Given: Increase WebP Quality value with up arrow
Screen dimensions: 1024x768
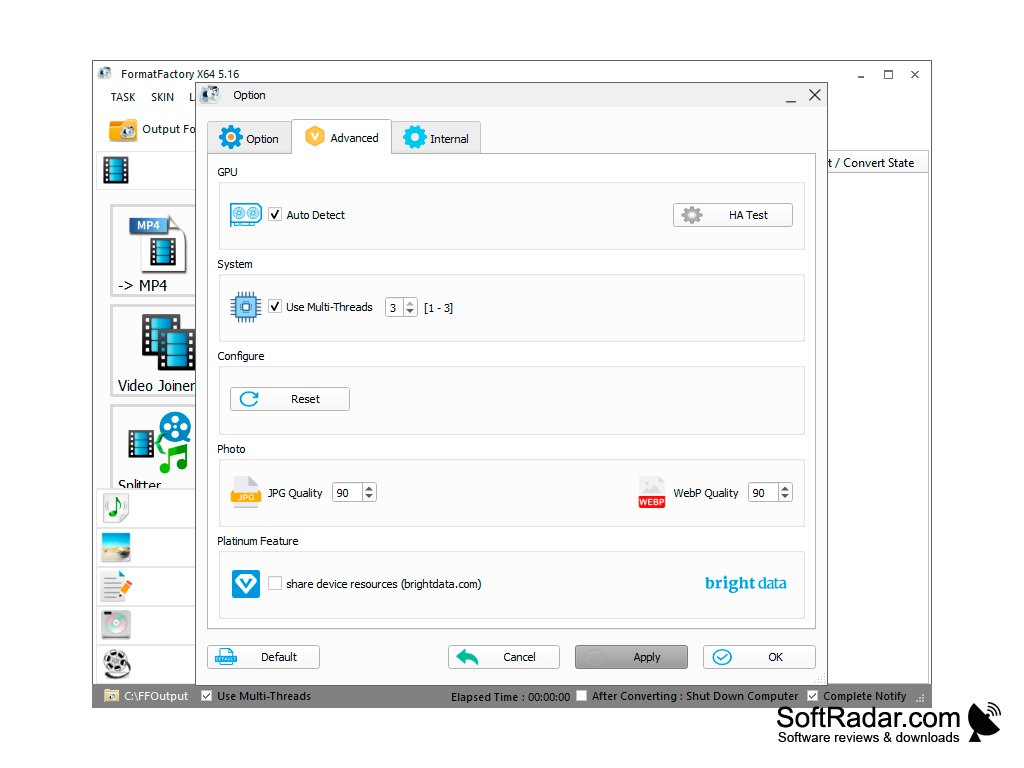Looking at the screenshot, I should tap(785, 488).
